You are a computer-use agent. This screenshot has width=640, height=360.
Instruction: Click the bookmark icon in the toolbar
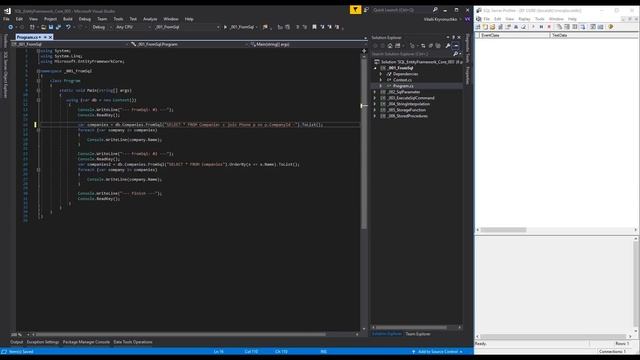314,27
